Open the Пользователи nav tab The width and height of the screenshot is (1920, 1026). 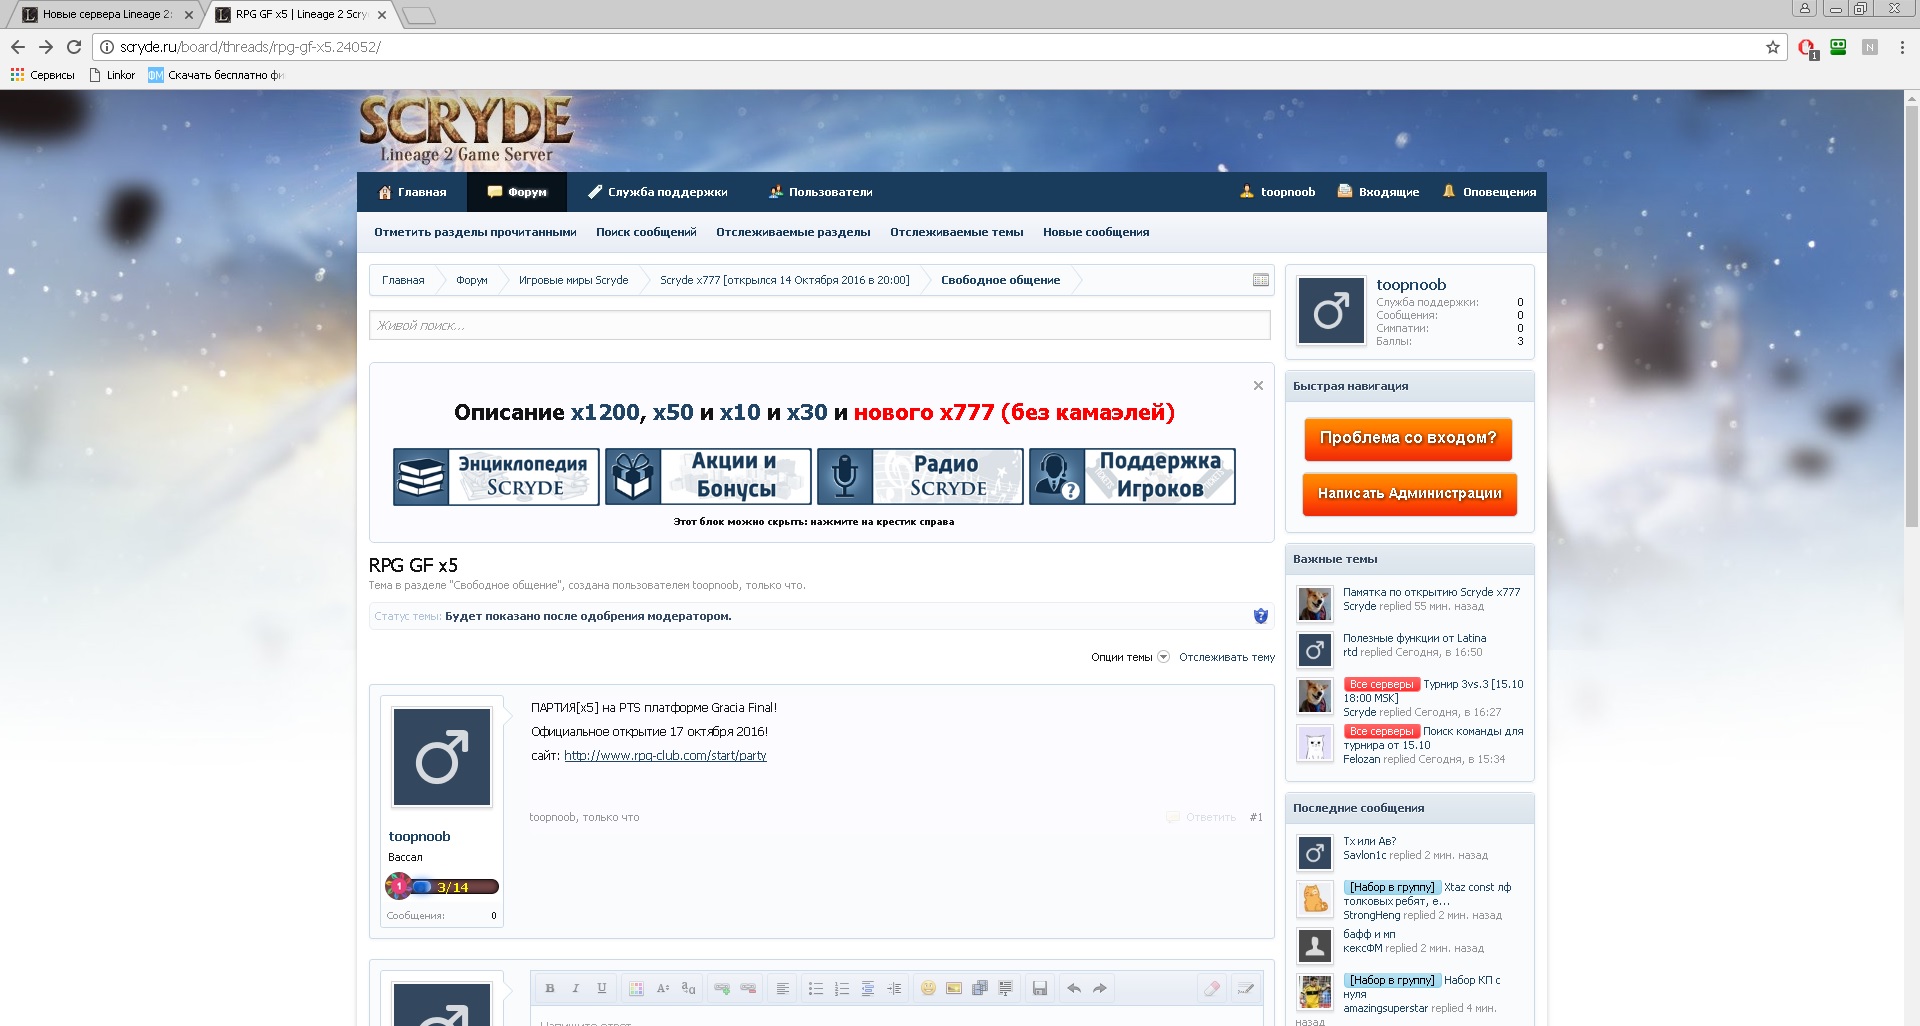pos(821,192)
